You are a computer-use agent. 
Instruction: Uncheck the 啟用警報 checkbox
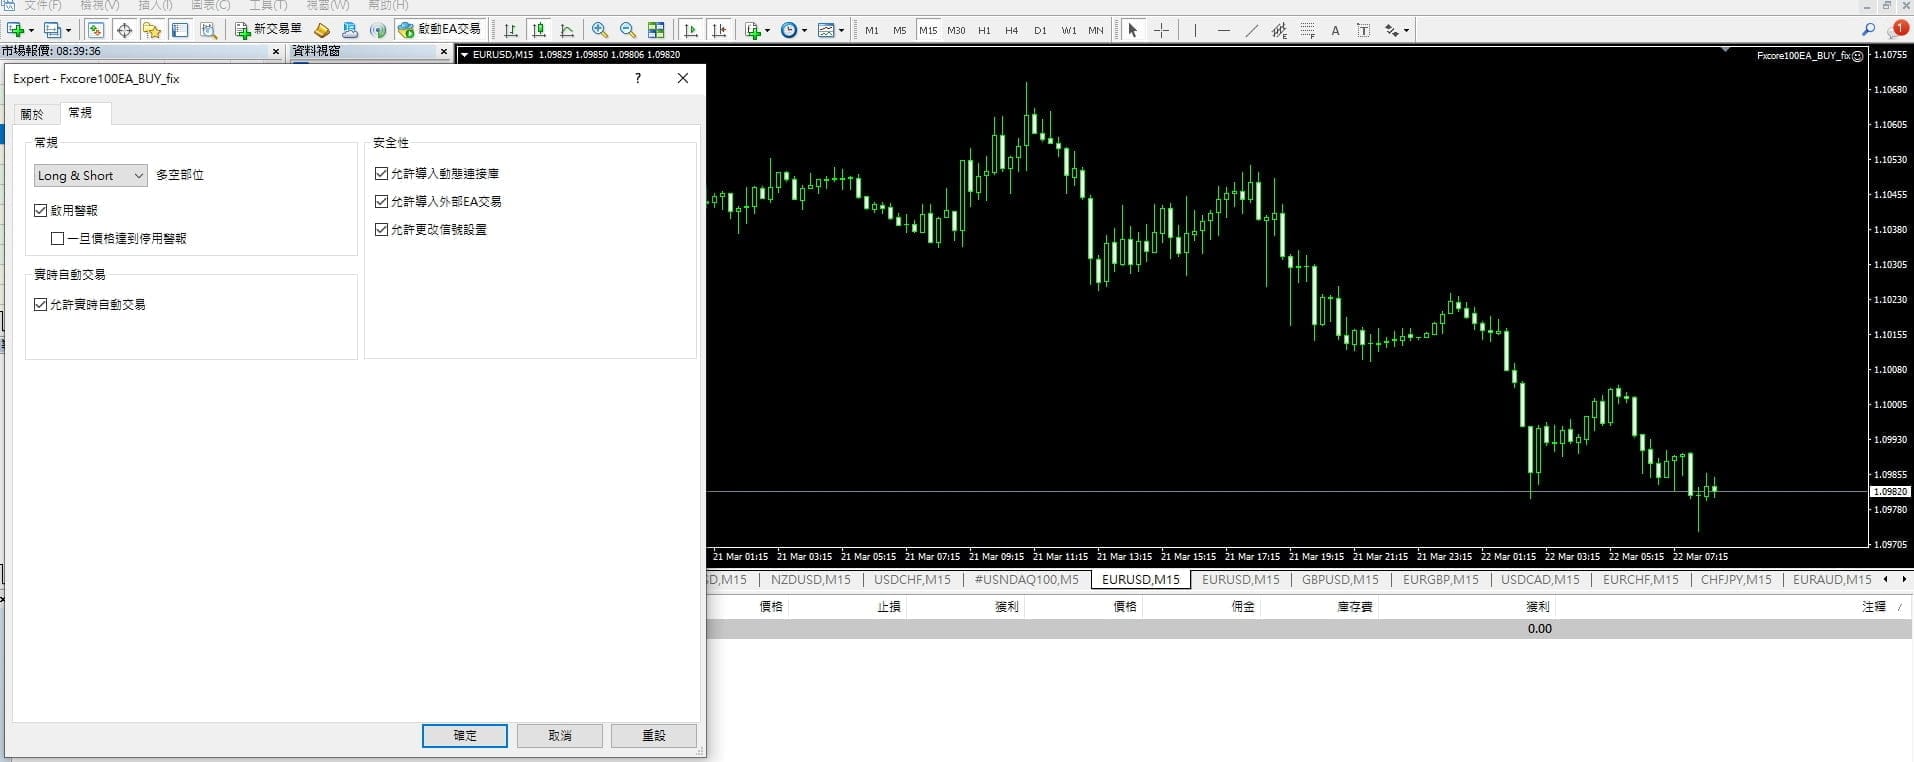tap(41, 210)
